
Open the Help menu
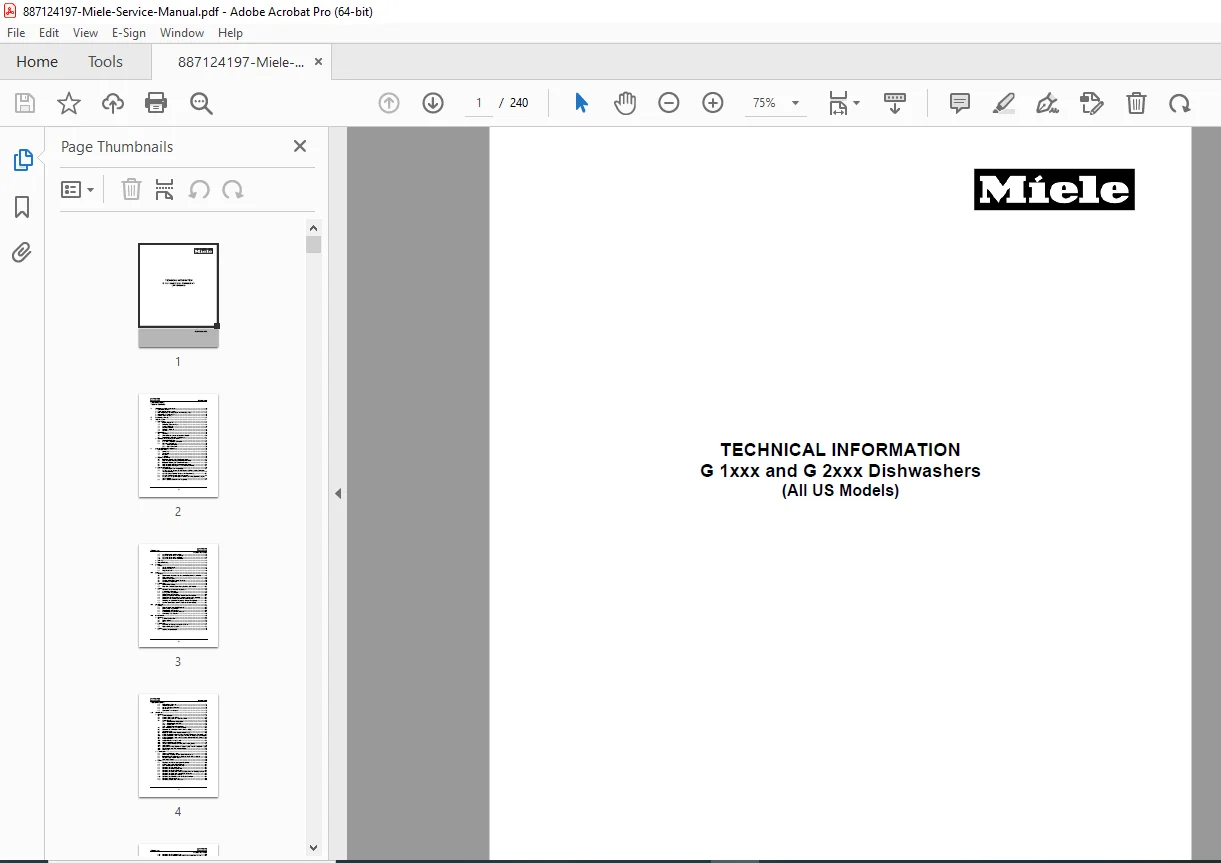[231, 33]
